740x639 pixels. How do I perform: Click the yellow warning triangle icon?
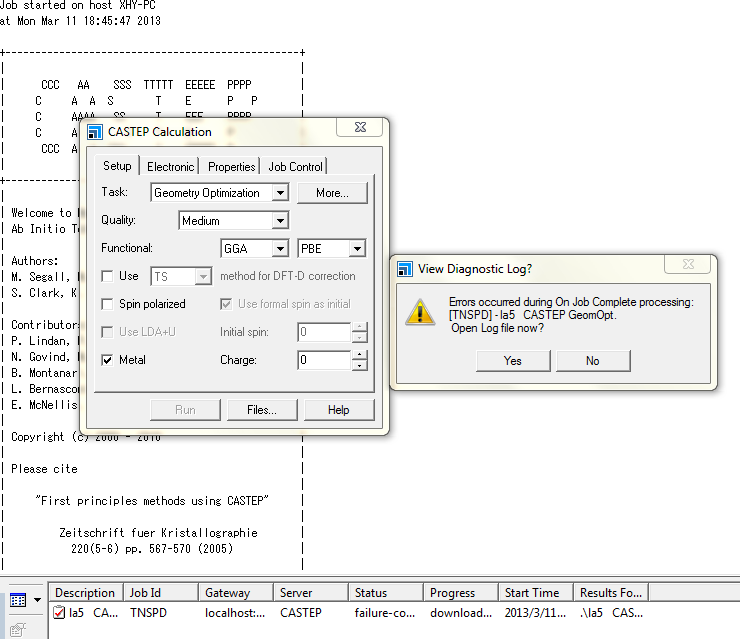point(420,311)
